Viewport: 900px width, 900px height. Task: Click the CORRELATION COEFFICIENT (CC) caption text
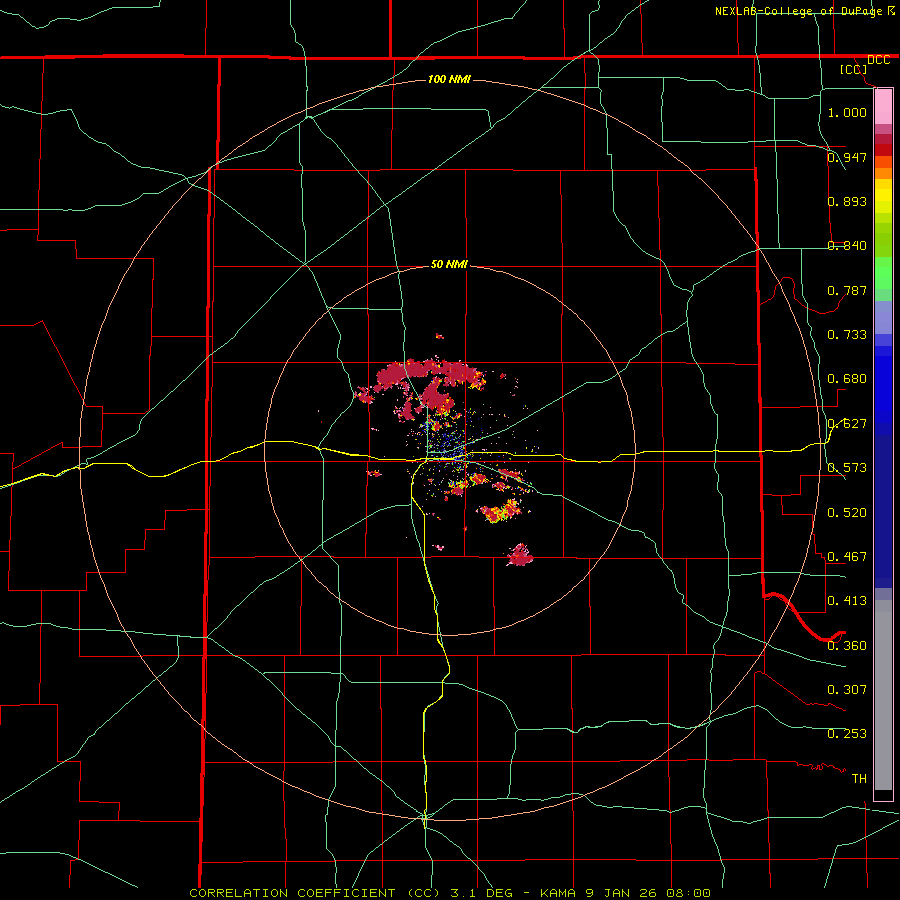pos(315,893)
